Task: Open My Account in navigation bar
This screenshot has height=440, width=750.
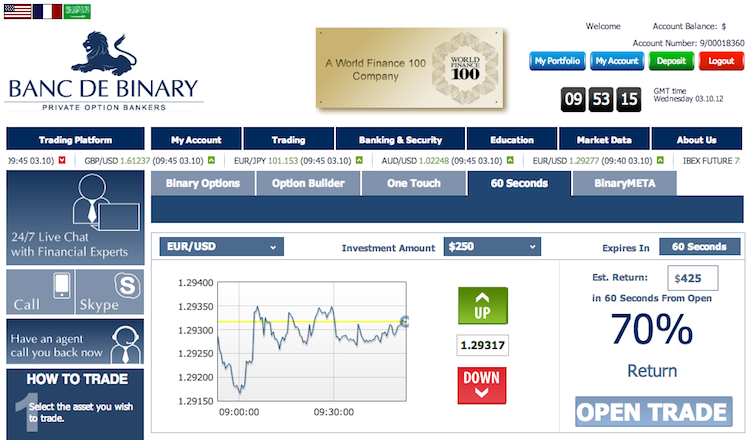Action: tap(196, 140)
